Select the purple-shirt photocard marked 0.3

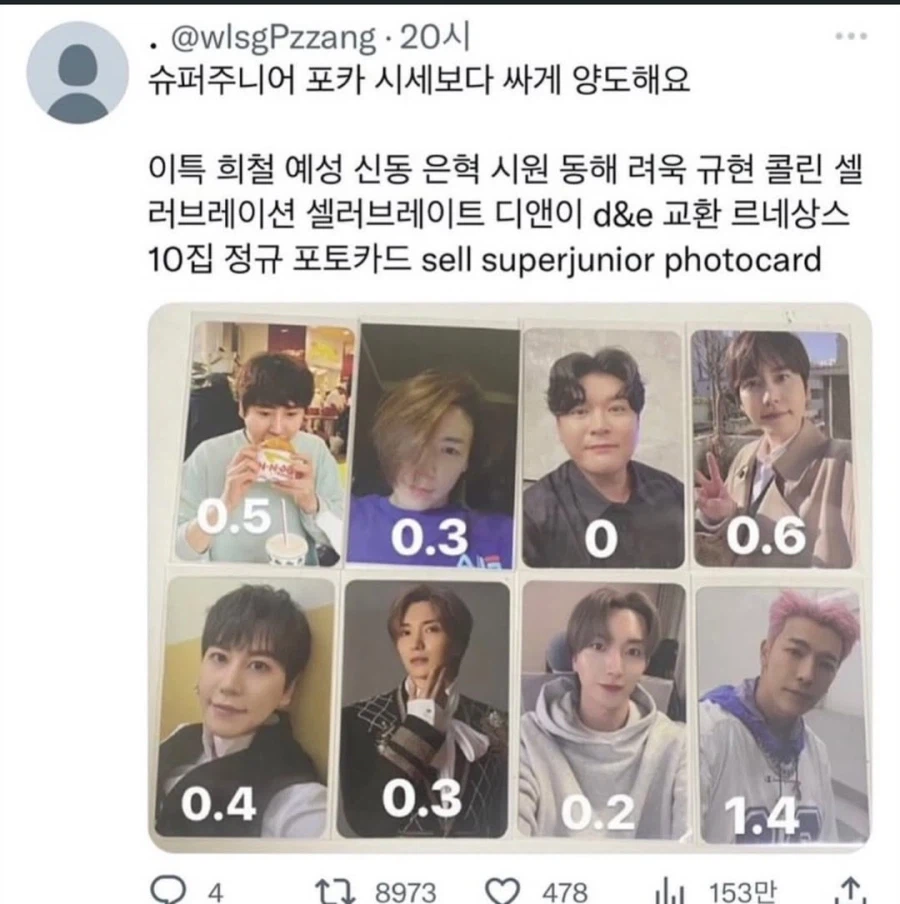433,446
